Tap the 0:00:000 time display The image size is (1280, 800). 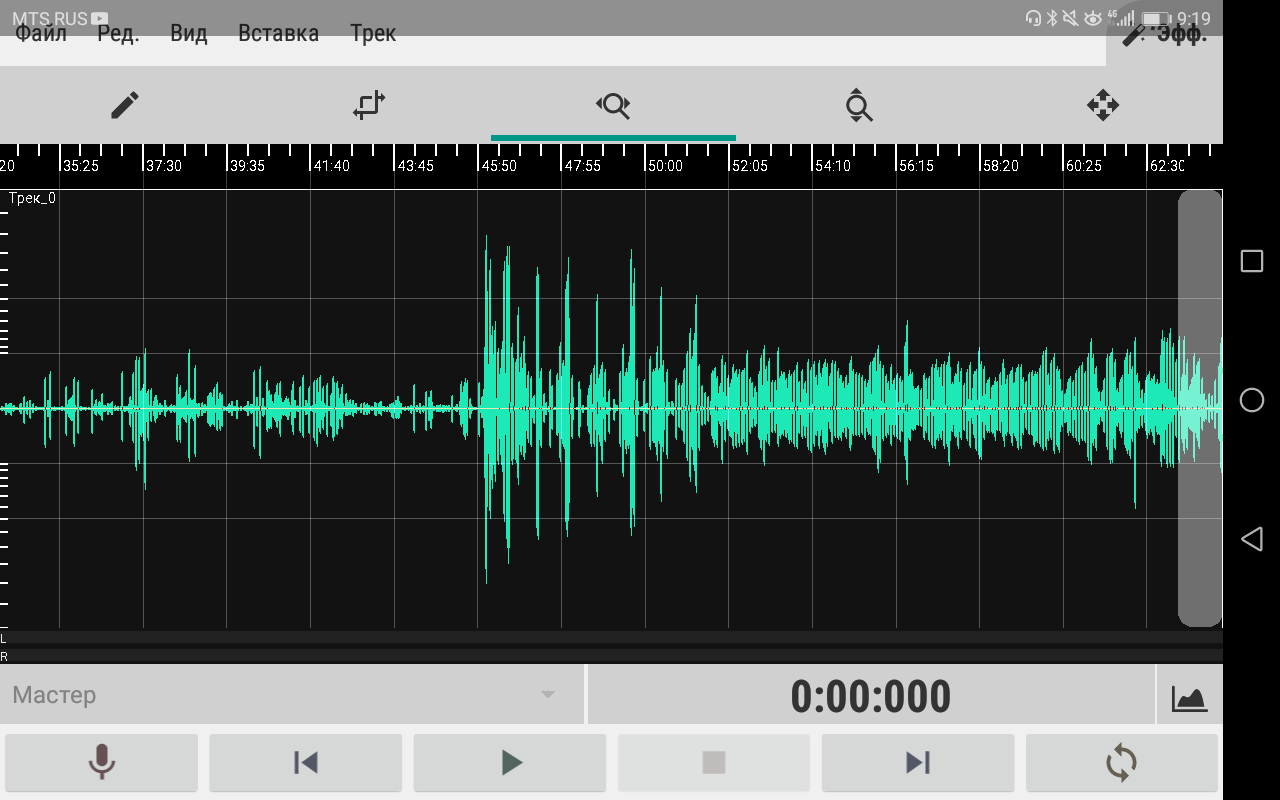[871, 696]
